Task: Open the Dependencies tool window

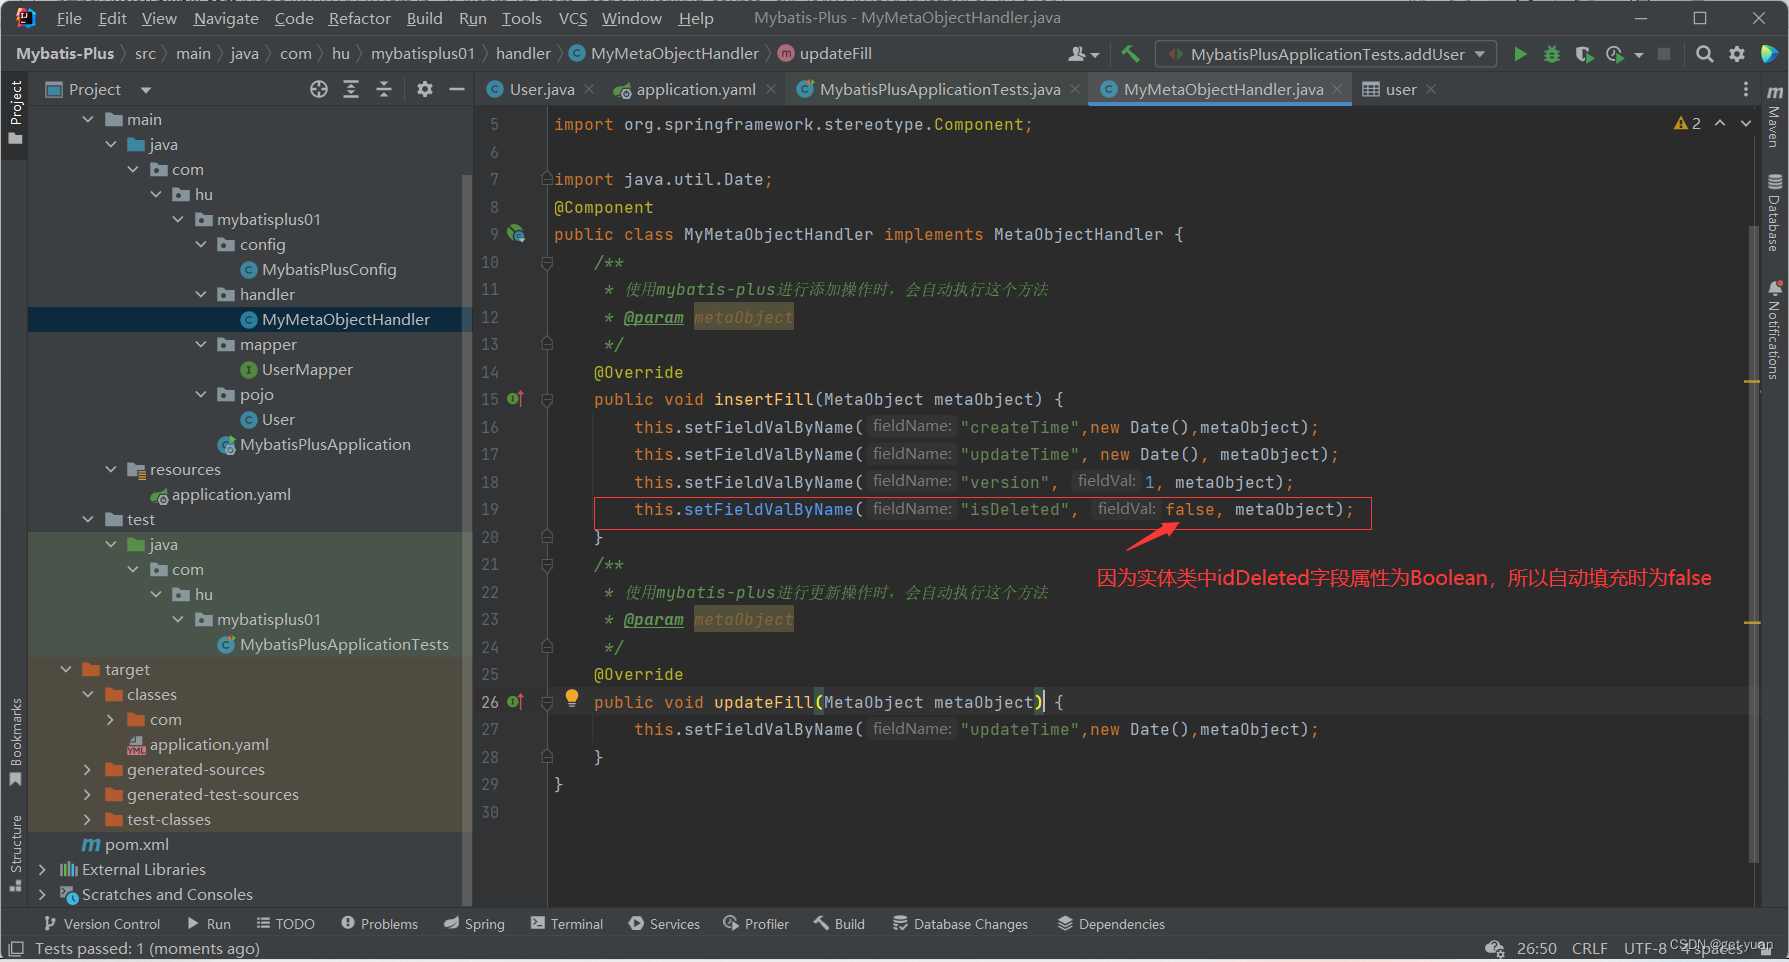Action: [1111, 924]
